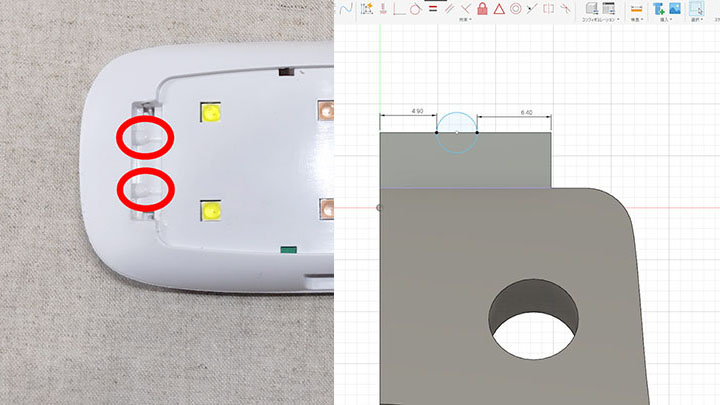This screenshot has width=720, height=405.
Task: Expand the 挿入 insert dropdown
Action: click(x=666, y=20)
